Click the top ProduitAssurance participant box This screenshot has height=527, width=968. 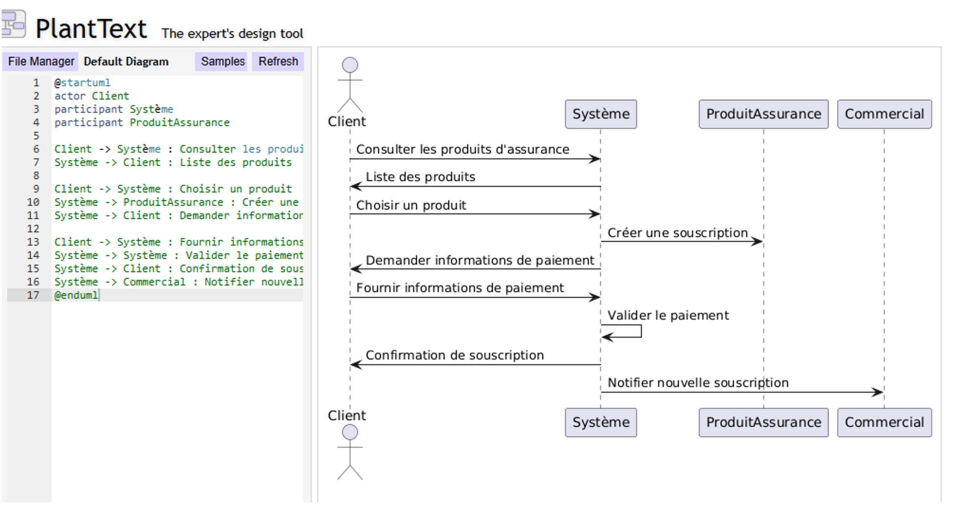click(764, 114)
